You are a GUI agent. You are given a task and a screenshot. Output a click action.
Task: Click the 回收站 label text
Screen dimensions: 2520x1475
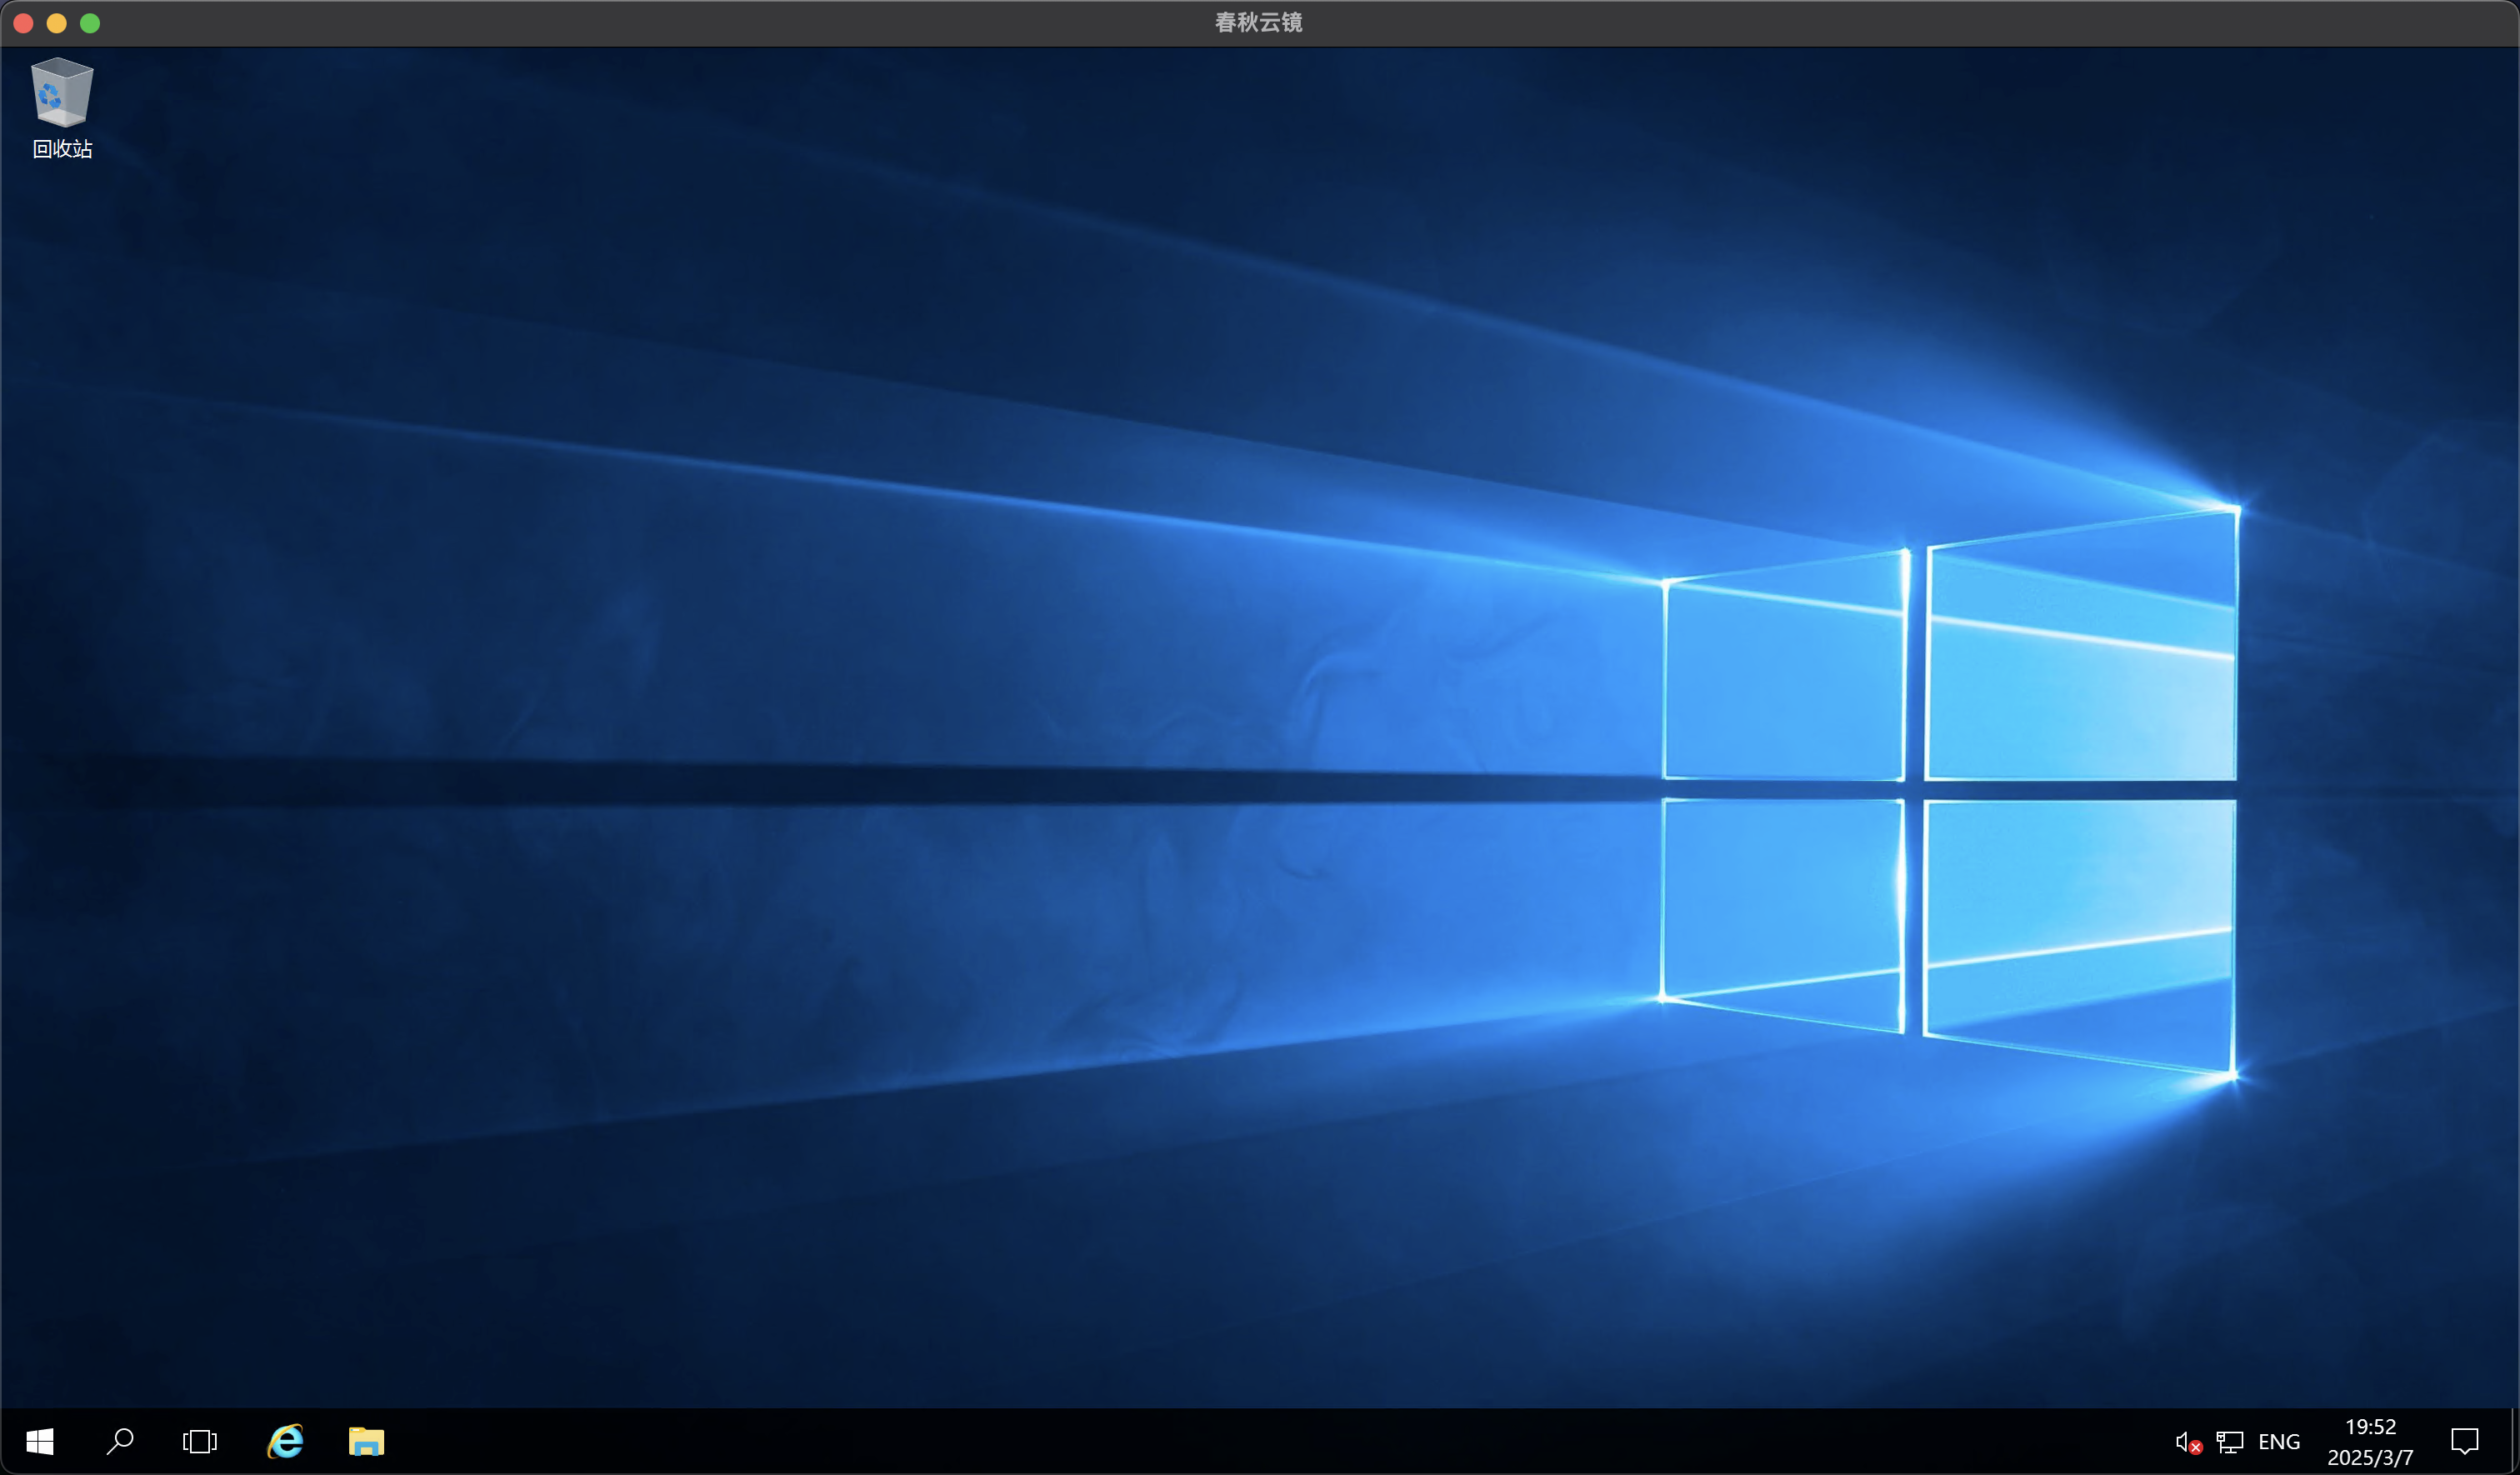(62, 149)
